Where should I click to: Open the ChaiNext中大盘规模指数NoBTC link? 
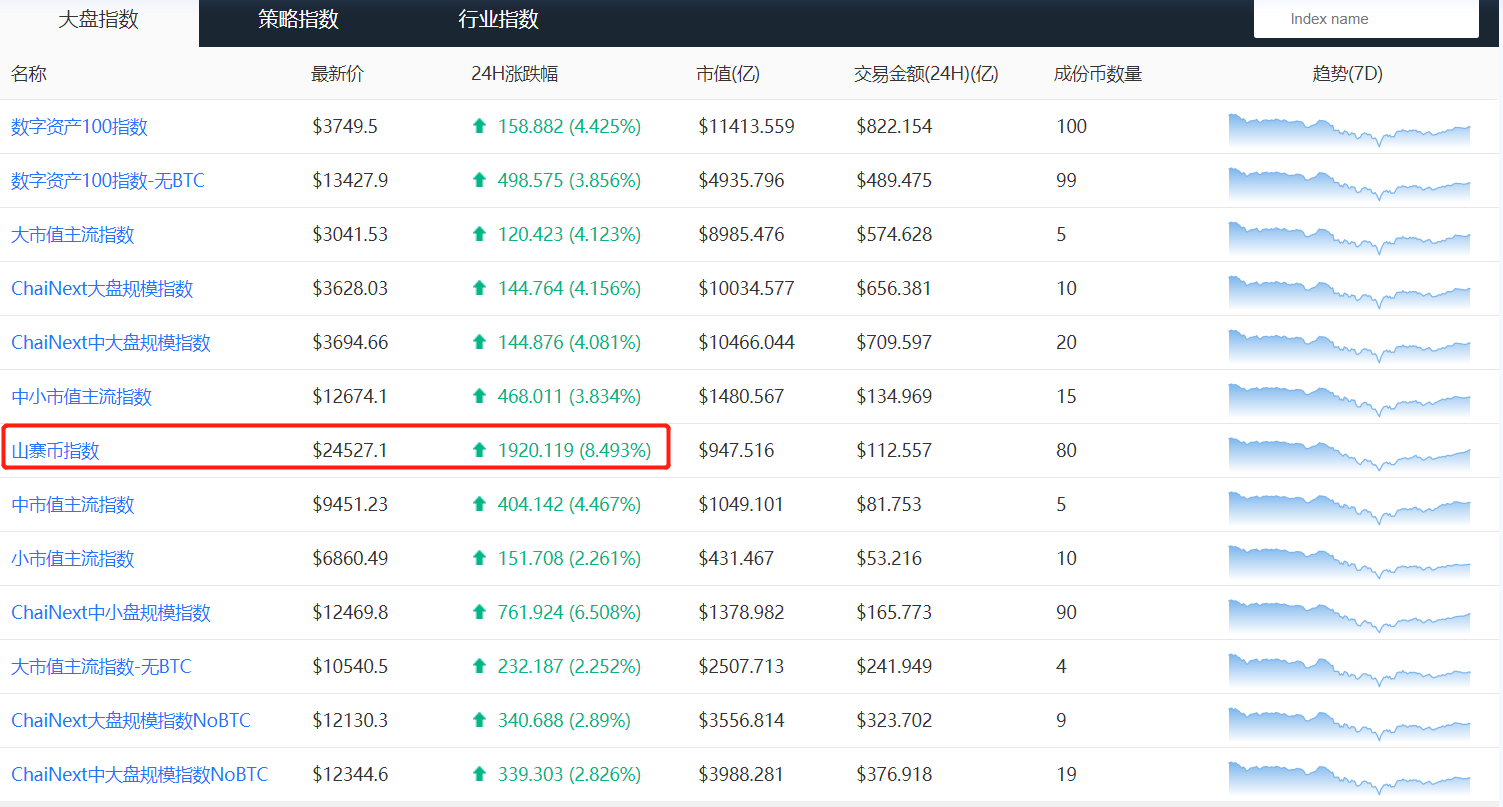[x=139, y=775]
